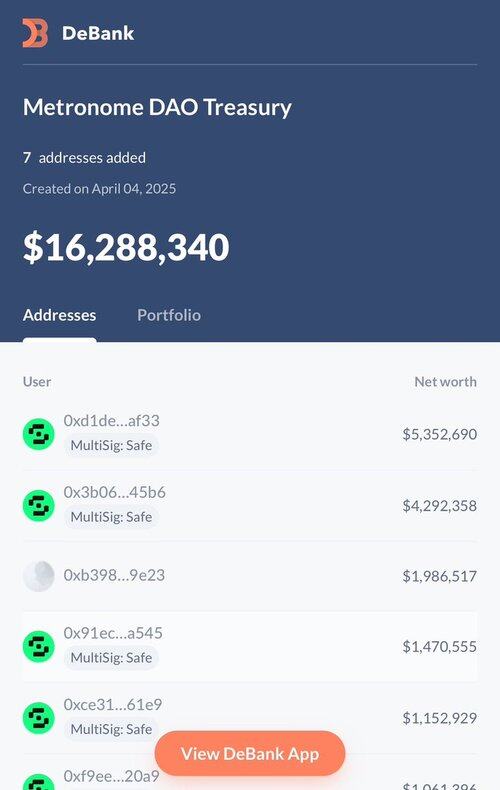Select the $1,152,929 net worth value
This screenshot has width=500, height=790.
point(440,718)
